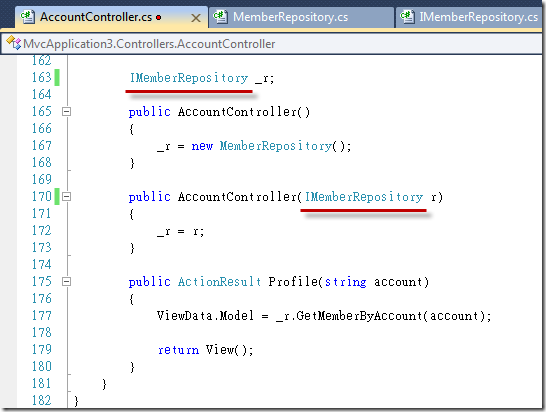Image resolution: width=546 pixels, height=412 pixels.
Task: Close the AccountController.cs tab
Action: point(196,18)
